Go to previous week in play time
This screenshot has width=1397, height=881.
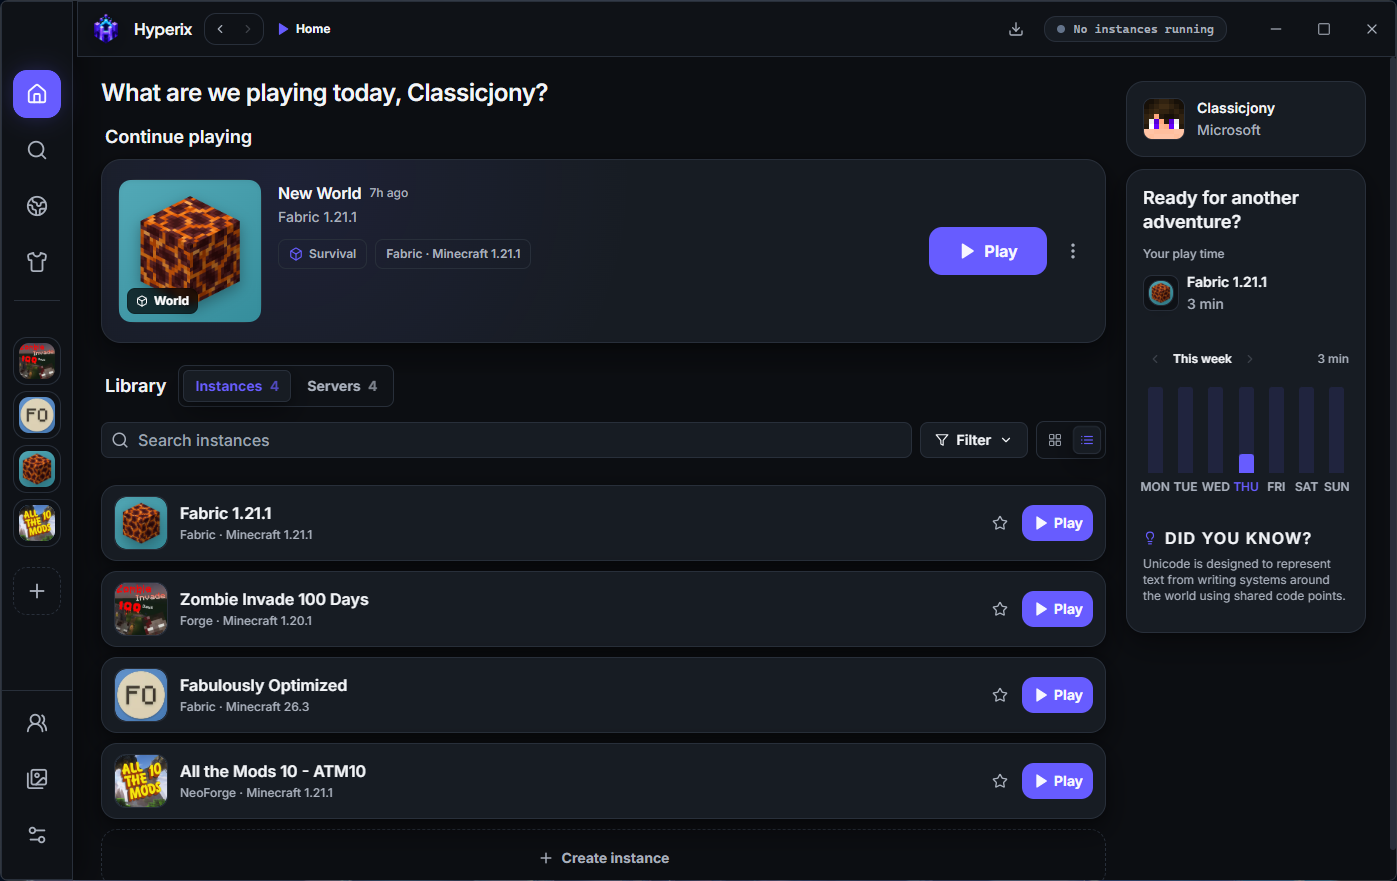pos(1155,359)
